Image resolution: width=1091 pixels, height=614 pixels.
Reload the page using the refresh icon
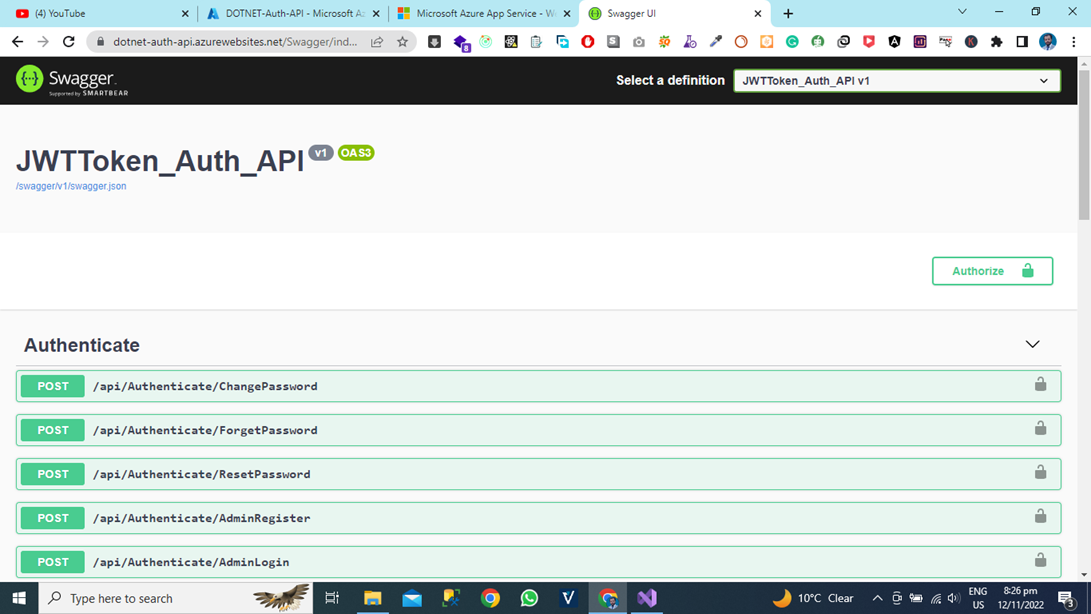[67, 42]
